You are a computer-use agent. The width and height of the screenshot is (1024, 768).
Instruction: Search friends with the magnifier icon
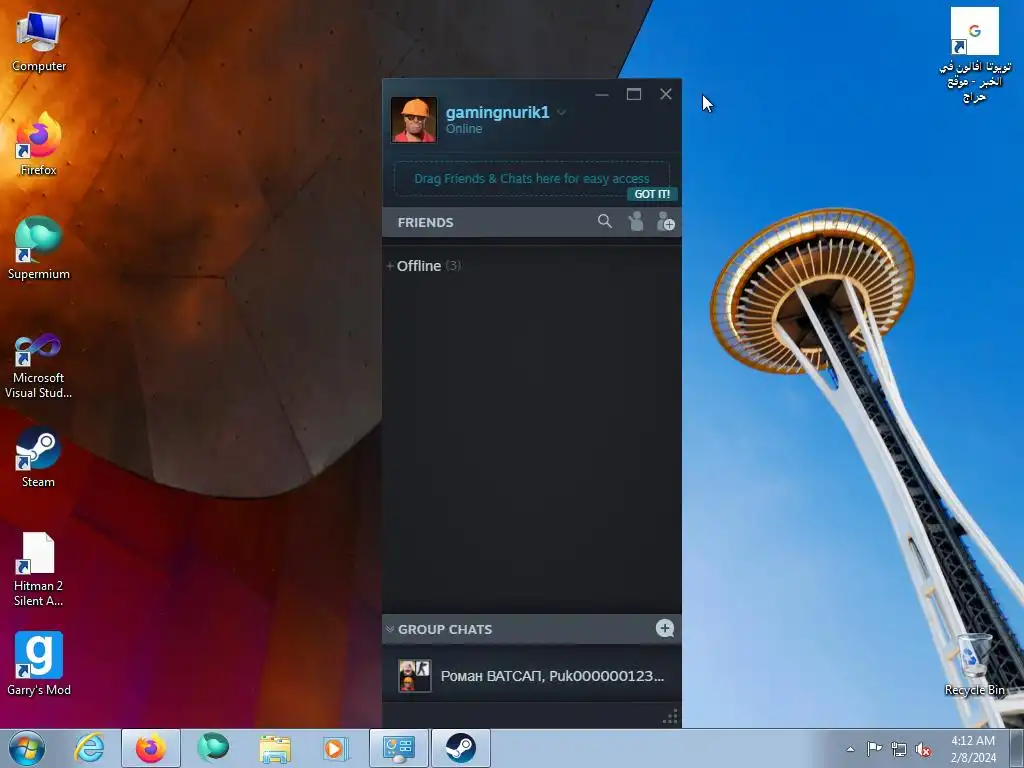pos(605,222)
